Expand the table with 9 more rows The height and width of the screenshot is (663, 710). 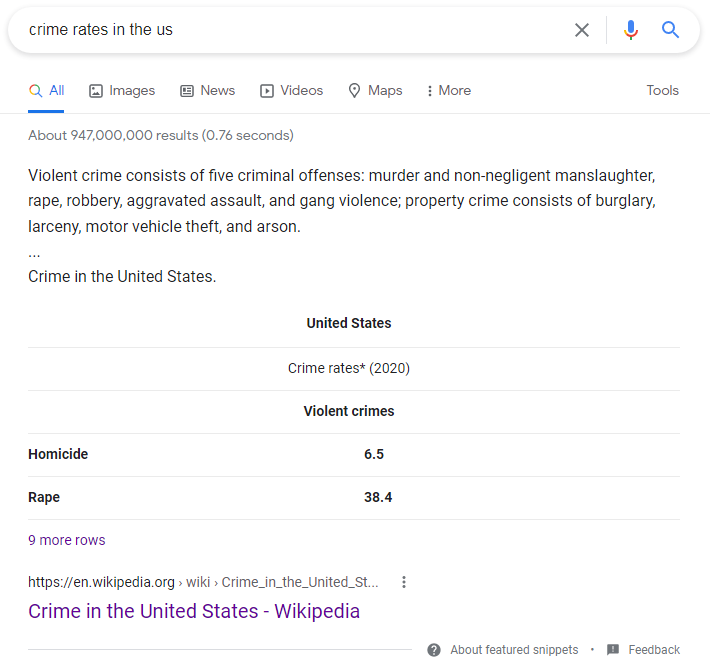67,540
